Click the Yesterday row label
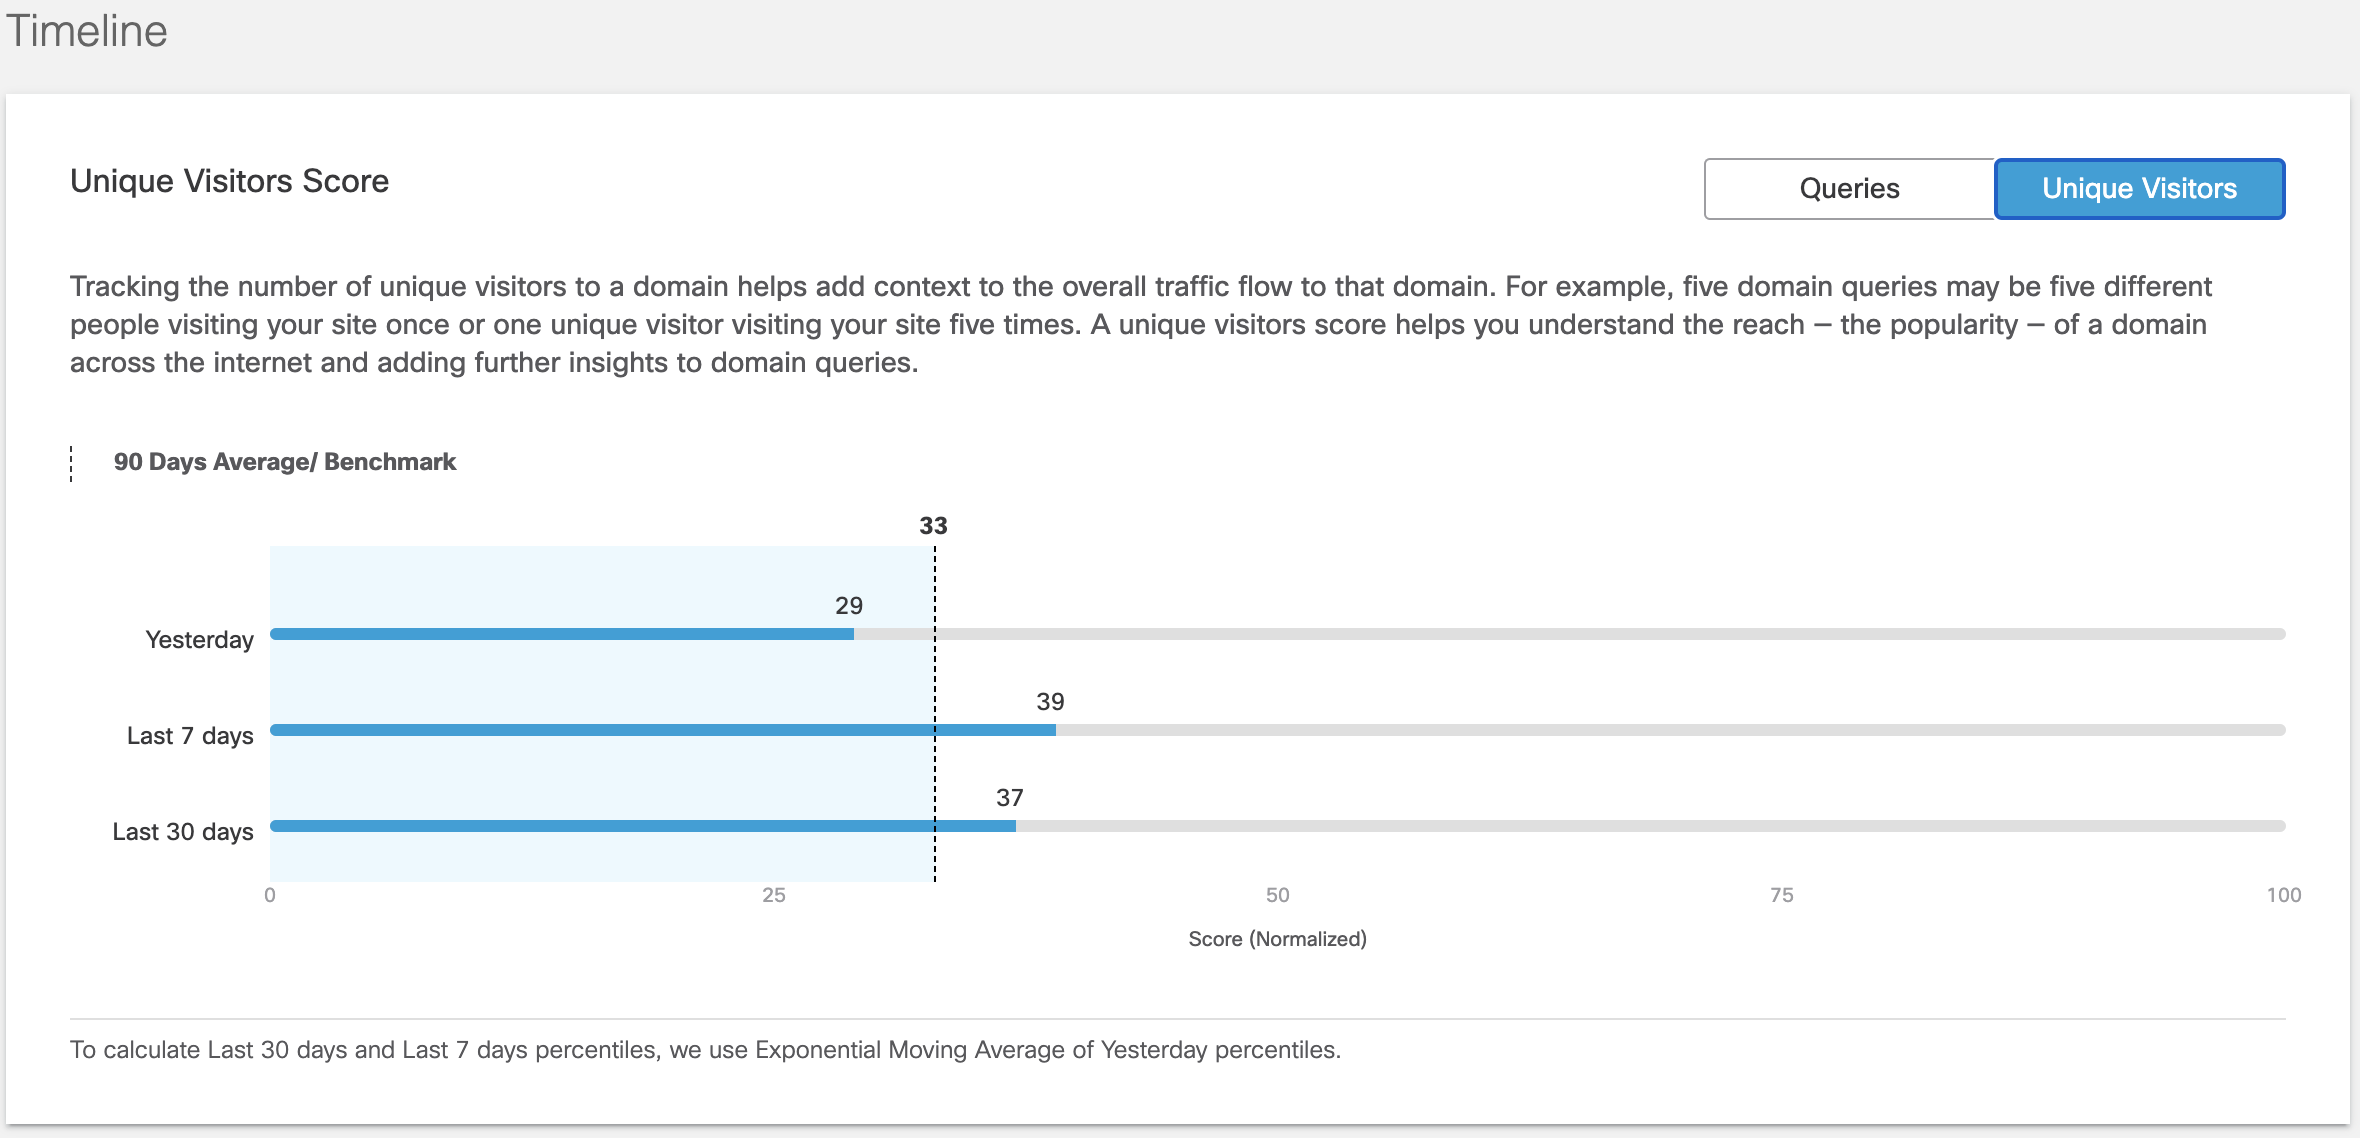The height and width of the screenshot is (1138, 2360). pos(199,640)
